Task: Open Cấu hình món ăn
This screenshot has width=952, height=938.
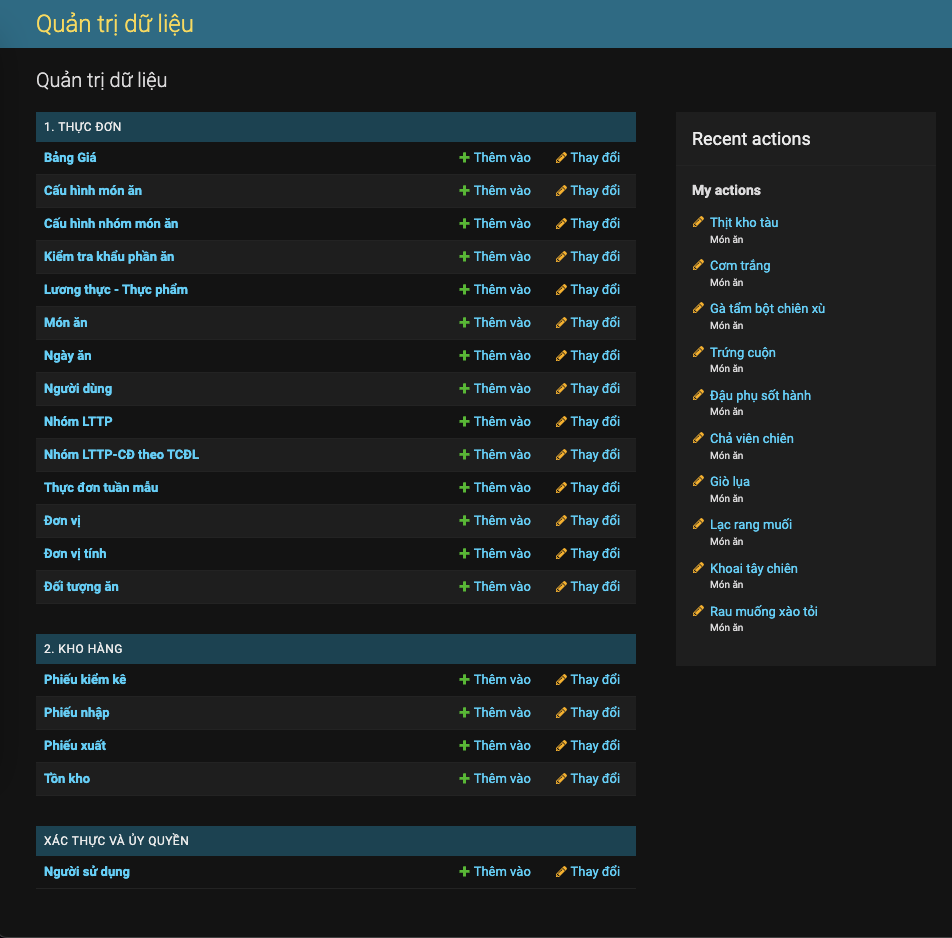Action: click(93, 190)
